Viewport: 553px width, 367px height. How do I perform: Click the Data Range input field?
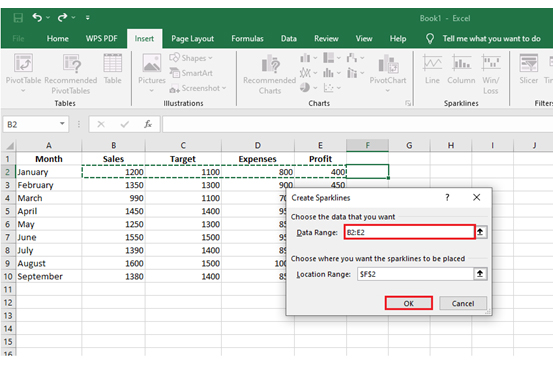coord(409,232)
